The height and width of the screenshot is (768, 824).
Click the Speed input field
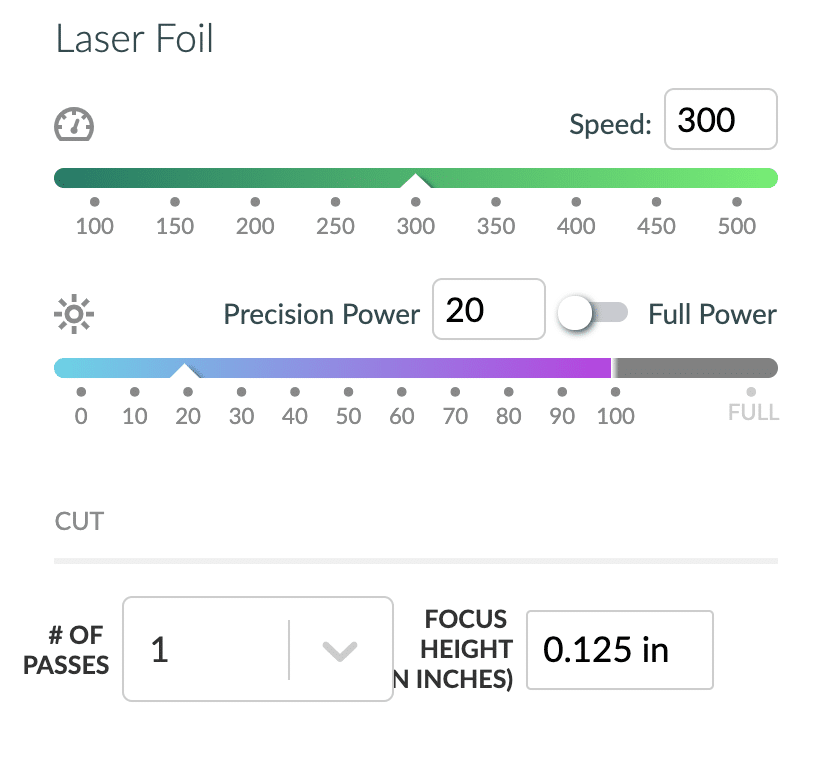coord(720,119)
